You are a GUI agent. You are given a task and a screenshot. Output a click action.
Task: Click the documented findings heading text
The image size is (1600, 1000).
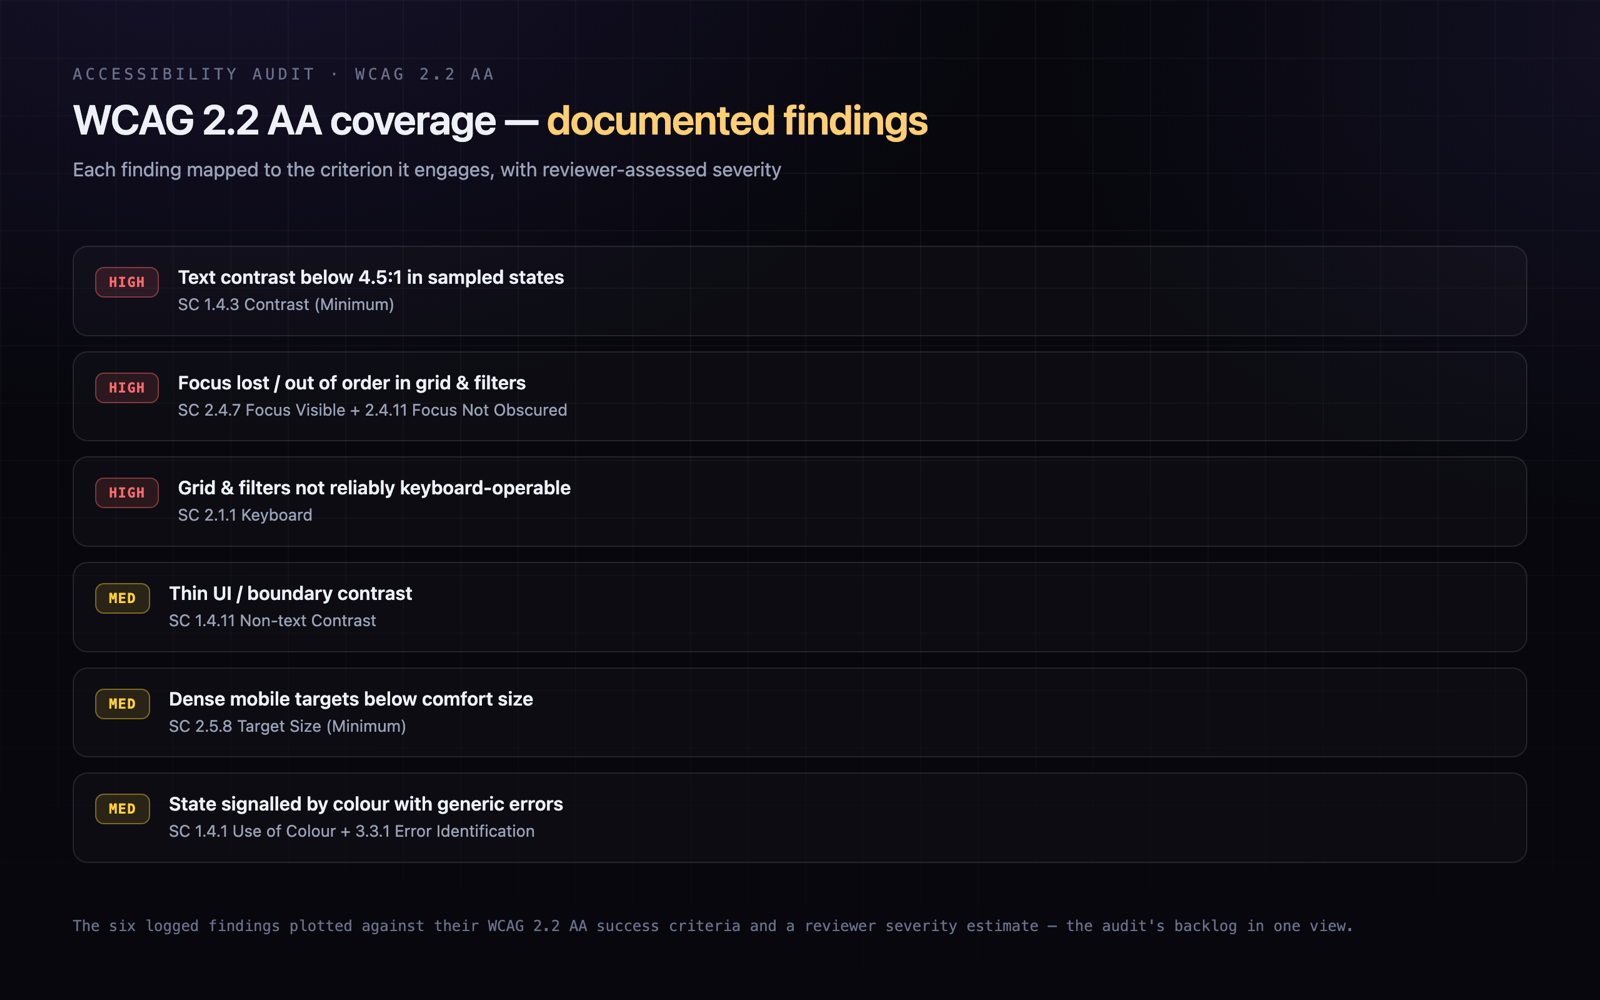pyautogui.click(x=737, y=121)
